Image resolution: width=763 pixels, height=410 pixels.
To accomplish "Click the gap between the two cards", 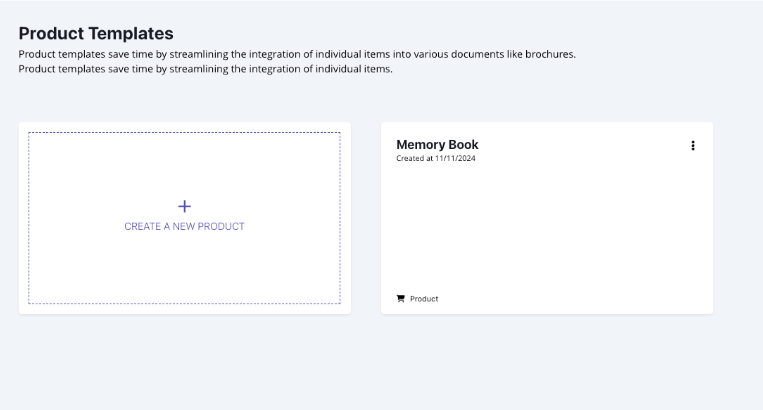I will (x=366, y=218).
